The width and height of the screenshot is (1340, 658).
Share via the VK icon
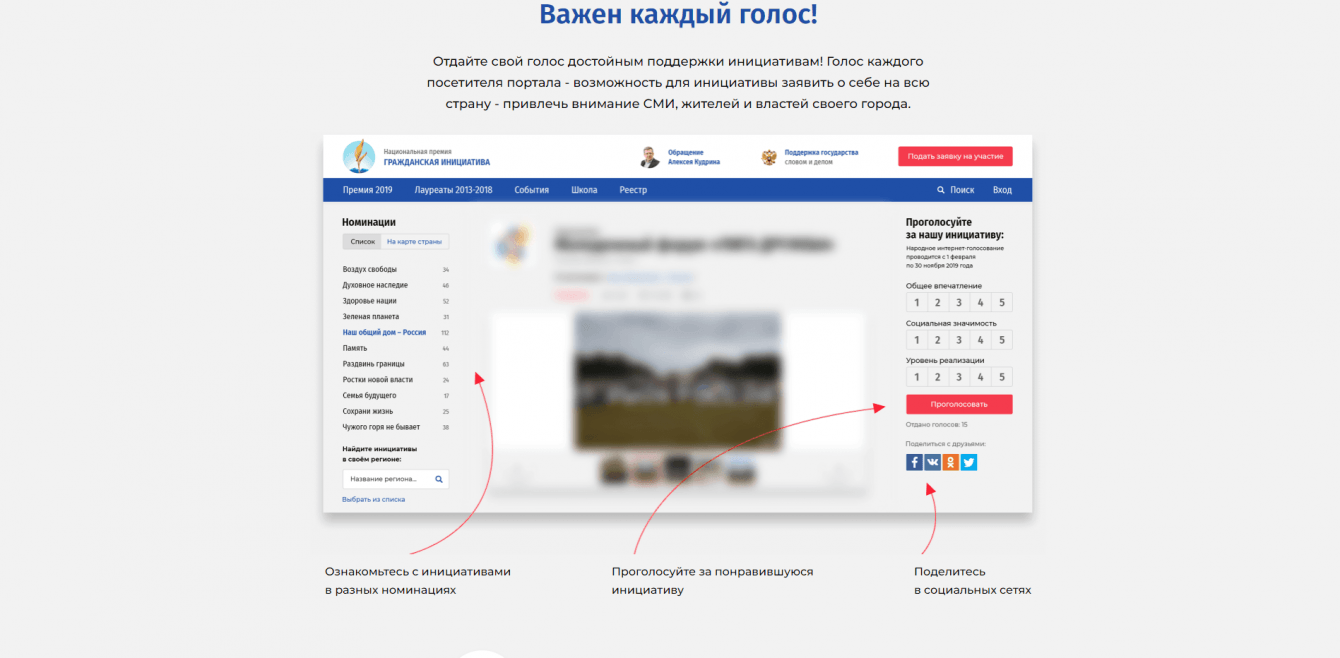click(x=932, y=462)
